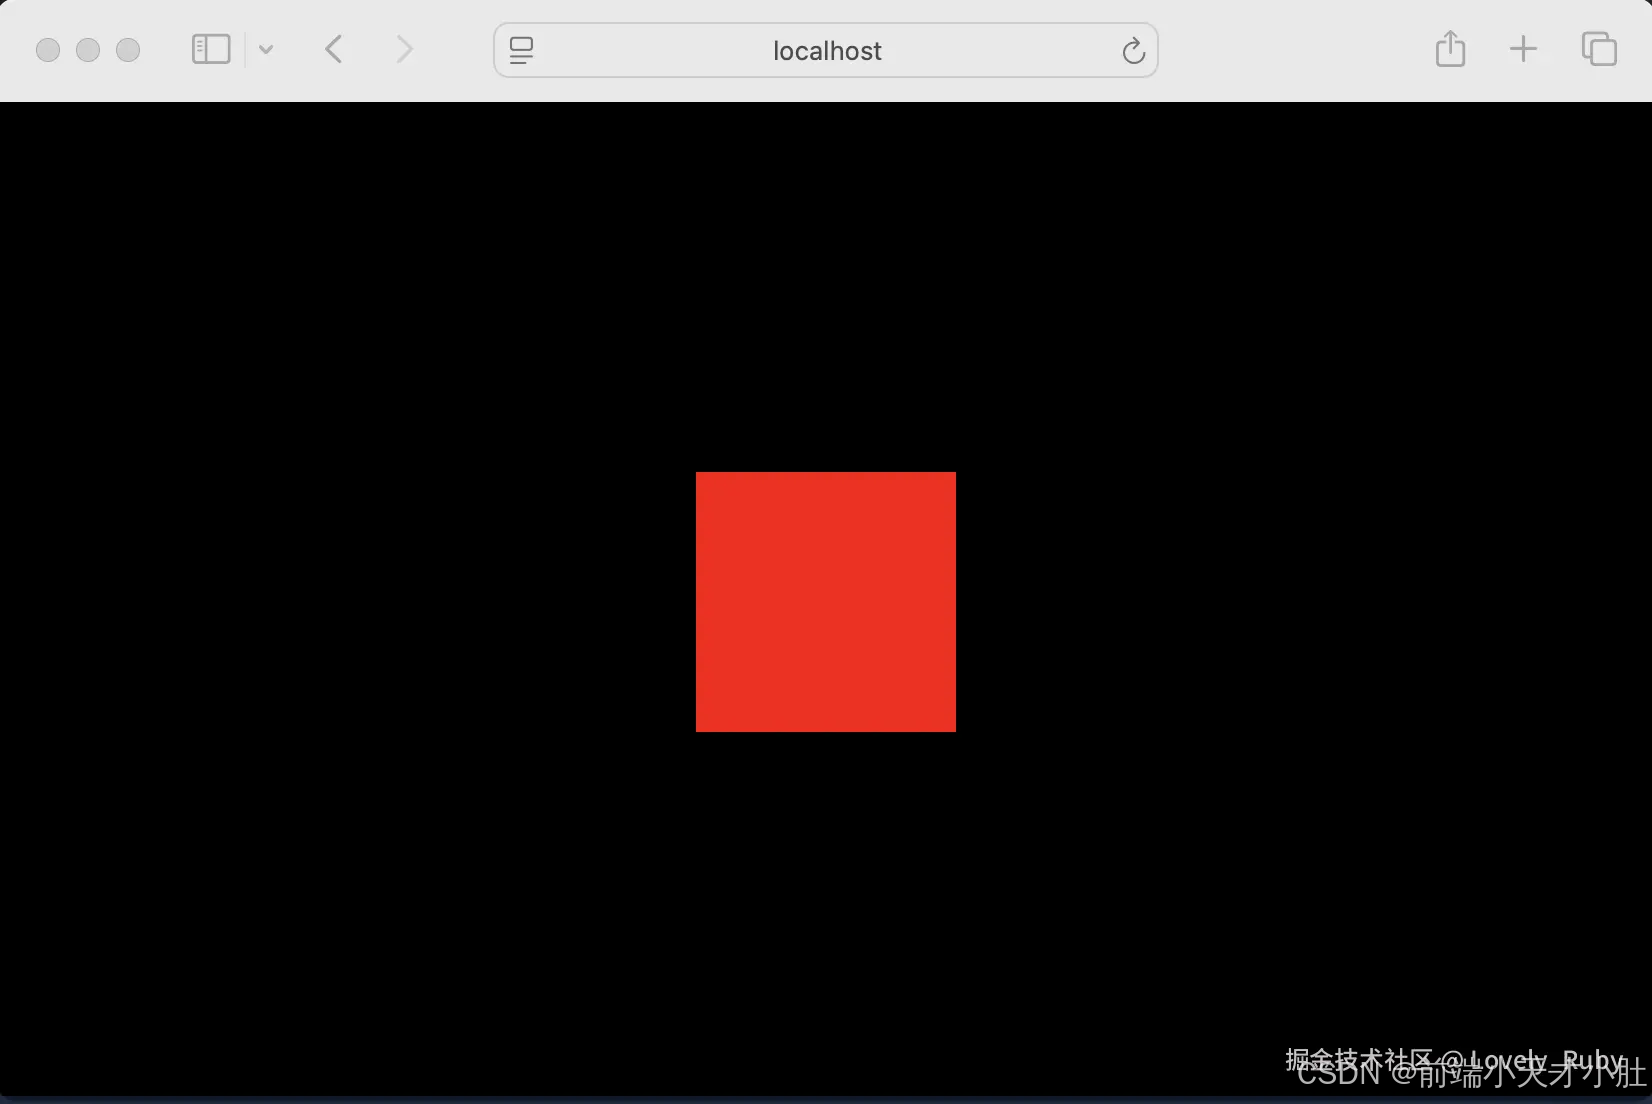Screen dimensions: 1652x1104
Task: Navigate back to the previous page
Action: click(x=333, y=49)
